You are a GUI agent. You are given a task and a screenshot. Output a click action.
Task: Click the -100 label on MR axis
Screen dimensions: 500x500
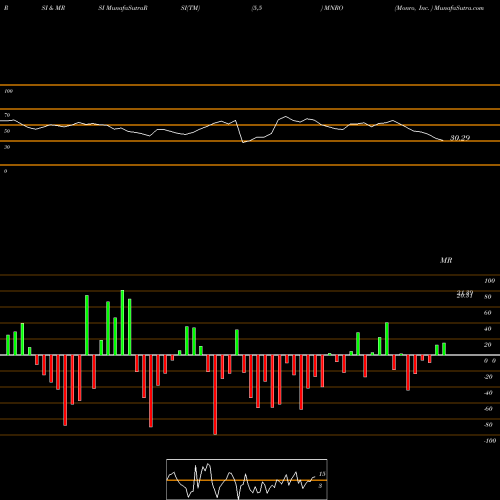click(x=489, y=441)
